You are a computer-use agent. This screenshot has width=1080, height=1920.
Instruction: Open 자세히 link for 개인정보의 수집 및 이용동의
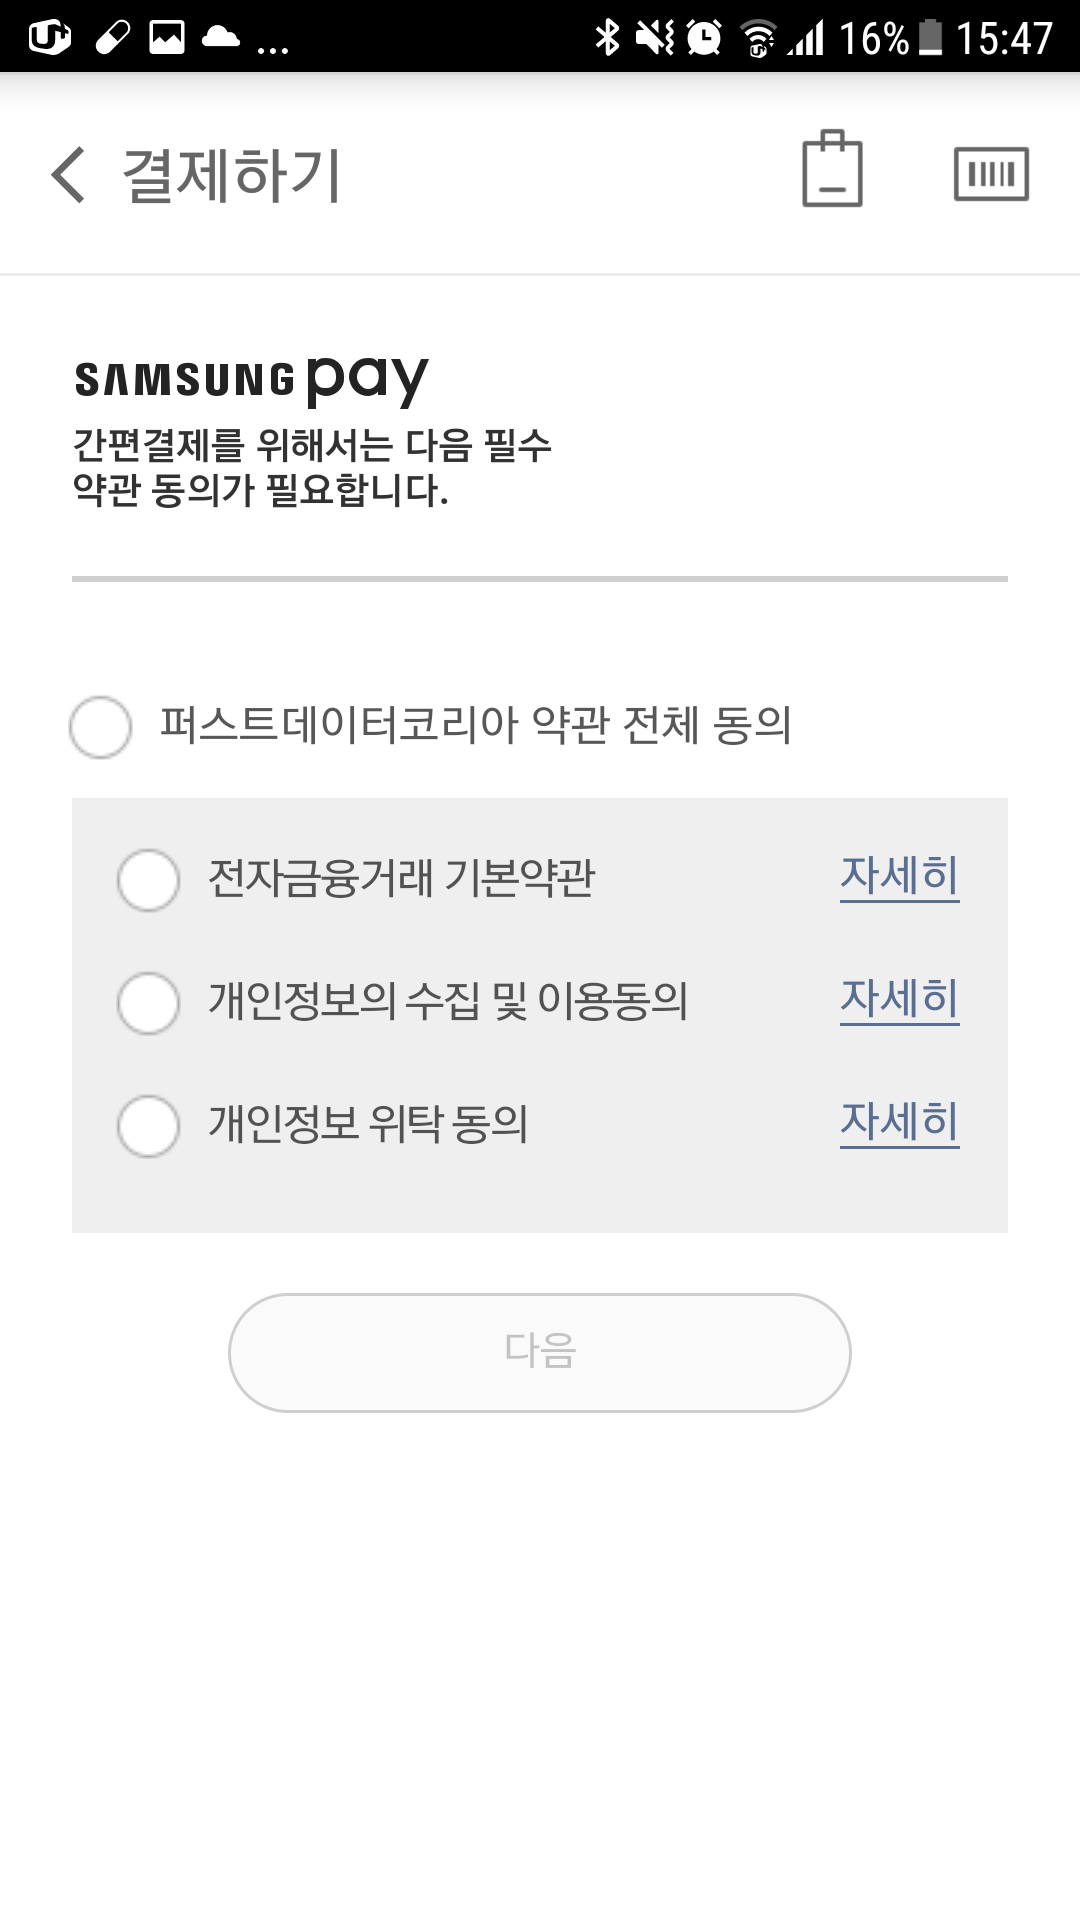[x=899, y=1000]
